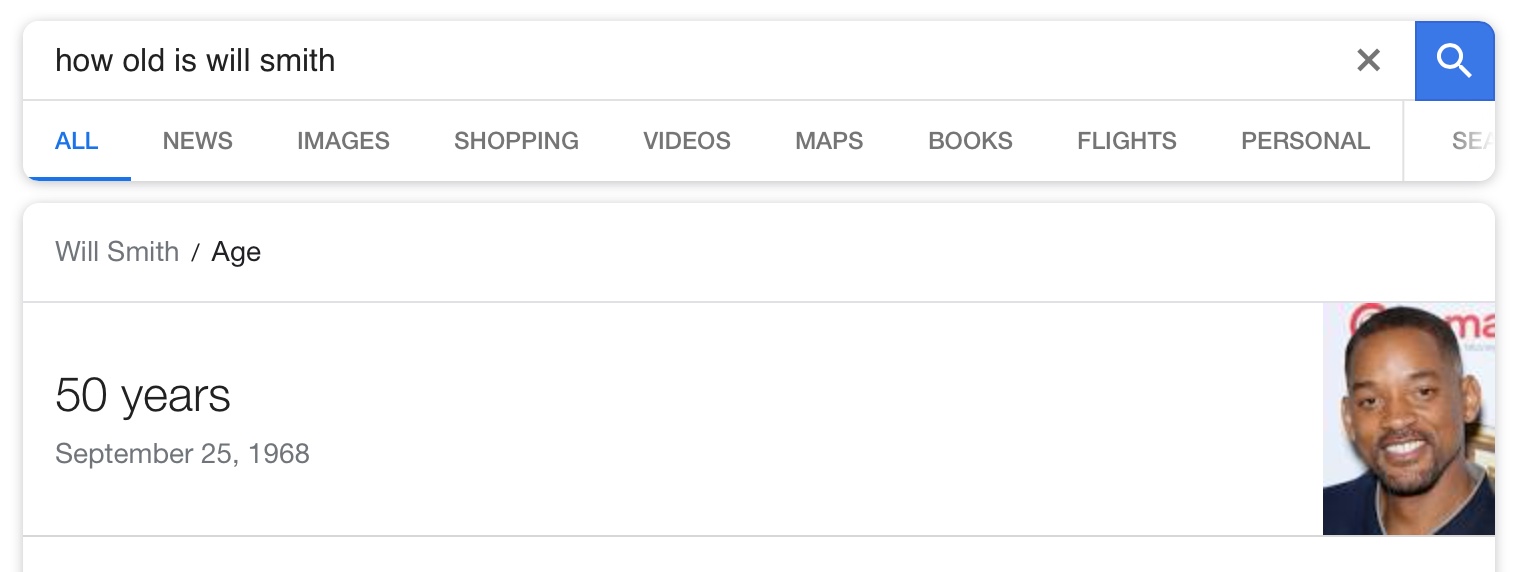The height and width of the screenshot is (572, 1532).
Task: Go to the SHOPPING tab
Action: point(516,141)
